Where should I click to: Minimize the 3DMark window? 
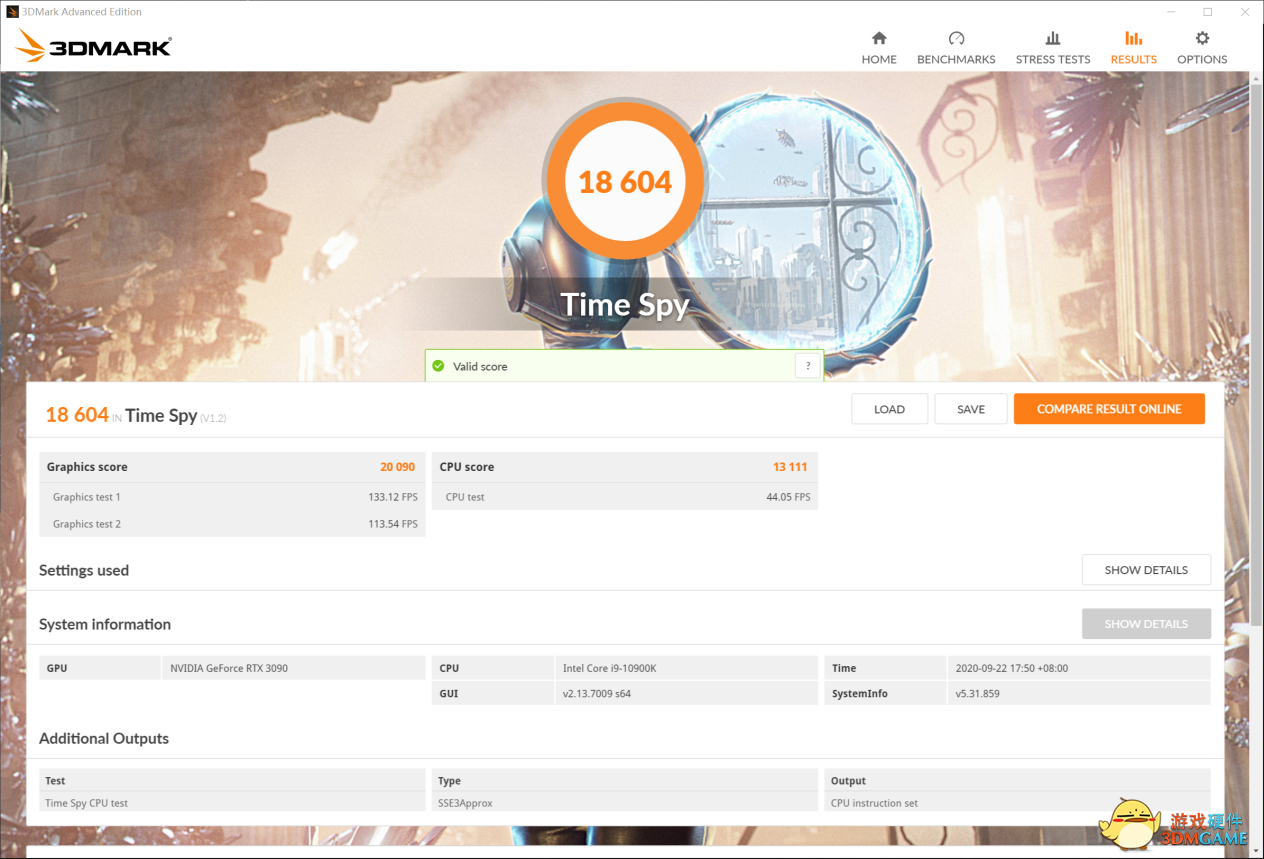pyautogui.click(x=1170, y=12)
